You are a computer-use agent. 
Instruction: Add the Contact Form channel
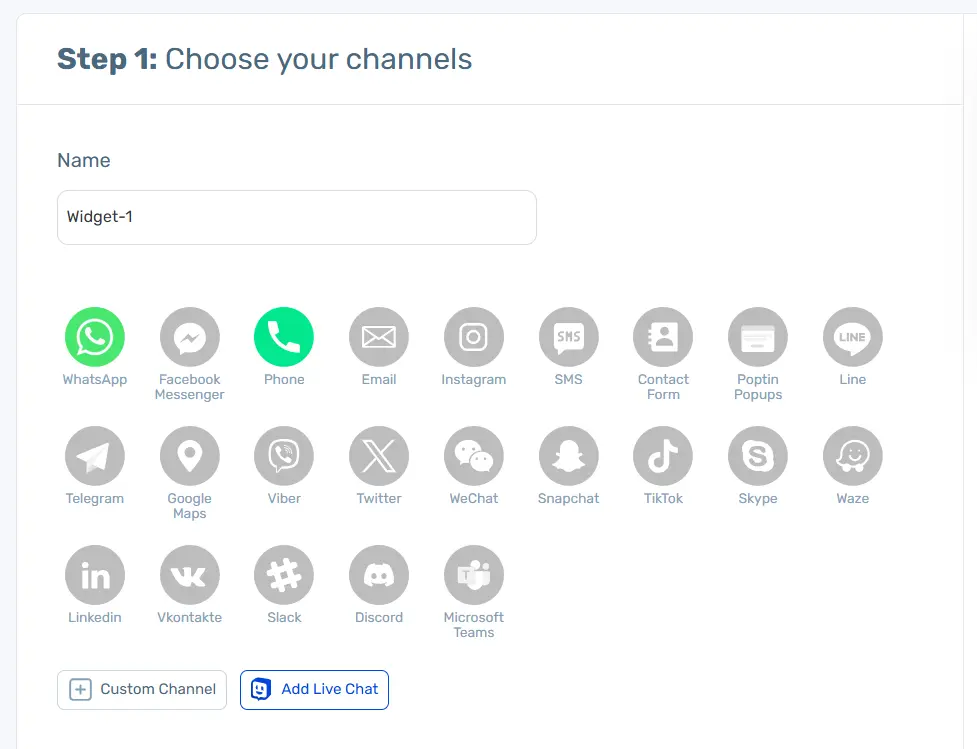[x=663, y=337]
